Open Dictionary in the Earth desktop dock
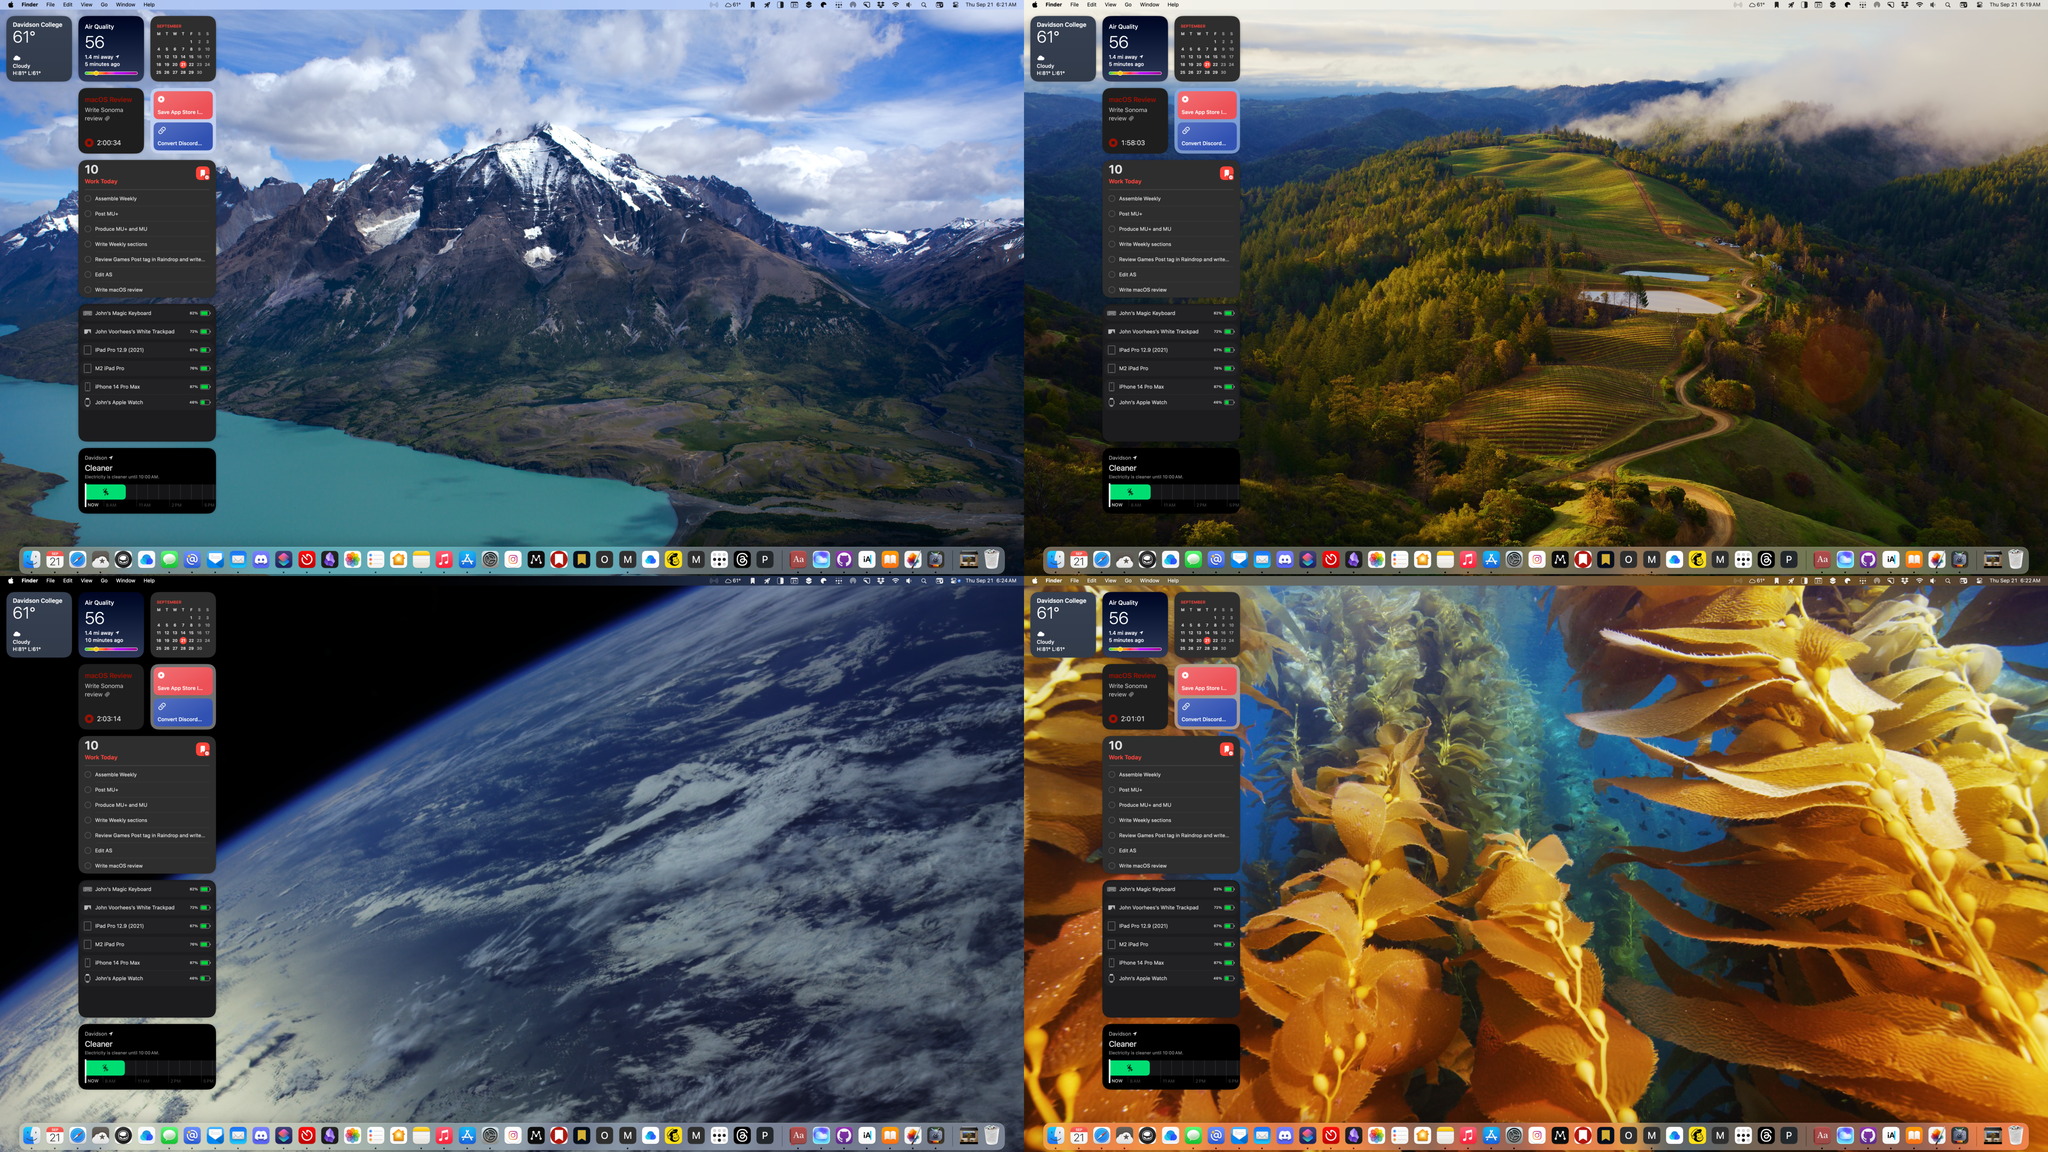Image resolution: width=2048 pixels, height=1152 pixels. coord(798,1136)
